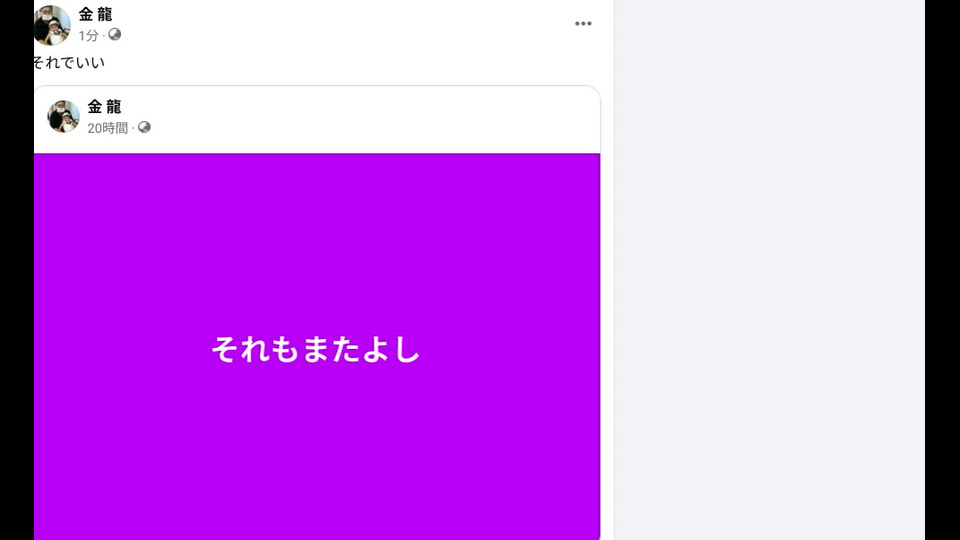Image resolution: width=960 pixels, height=540 pixels.
Task: Open the shared post's profile picture
Action: pyautogui.click(x=64, y=116)
